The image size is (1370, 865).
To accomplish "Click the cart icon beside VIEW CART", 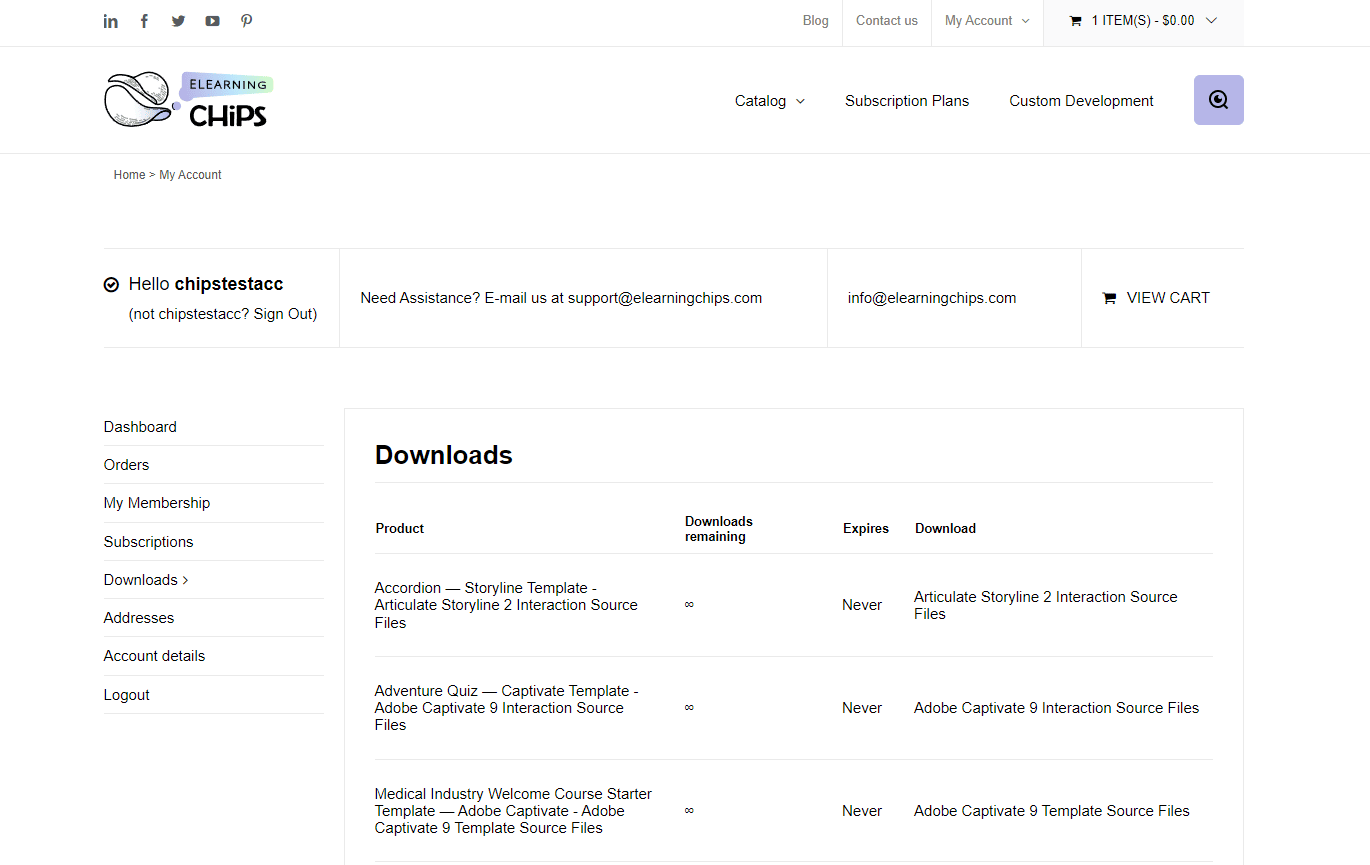I will point(1109,298).
